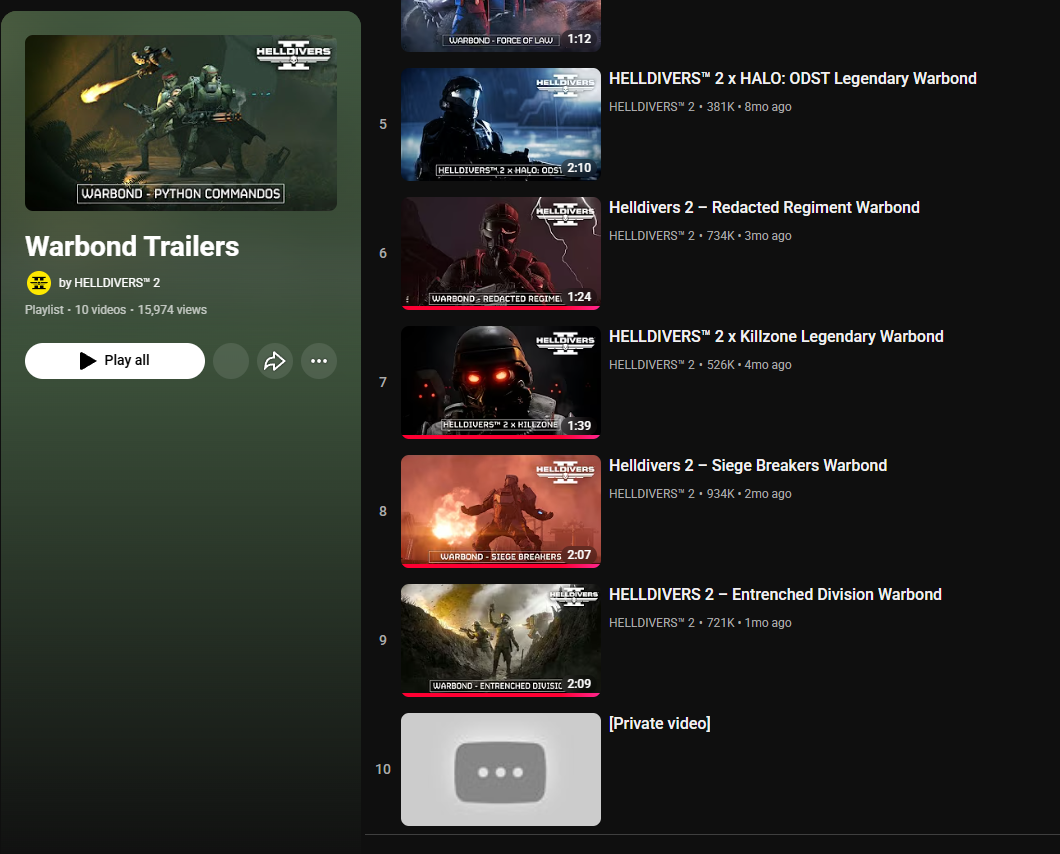Click the HELLDIVERS 2 channel avatar
The image size is (1060, 854).
pyautogui.click(x=39, y=283)
